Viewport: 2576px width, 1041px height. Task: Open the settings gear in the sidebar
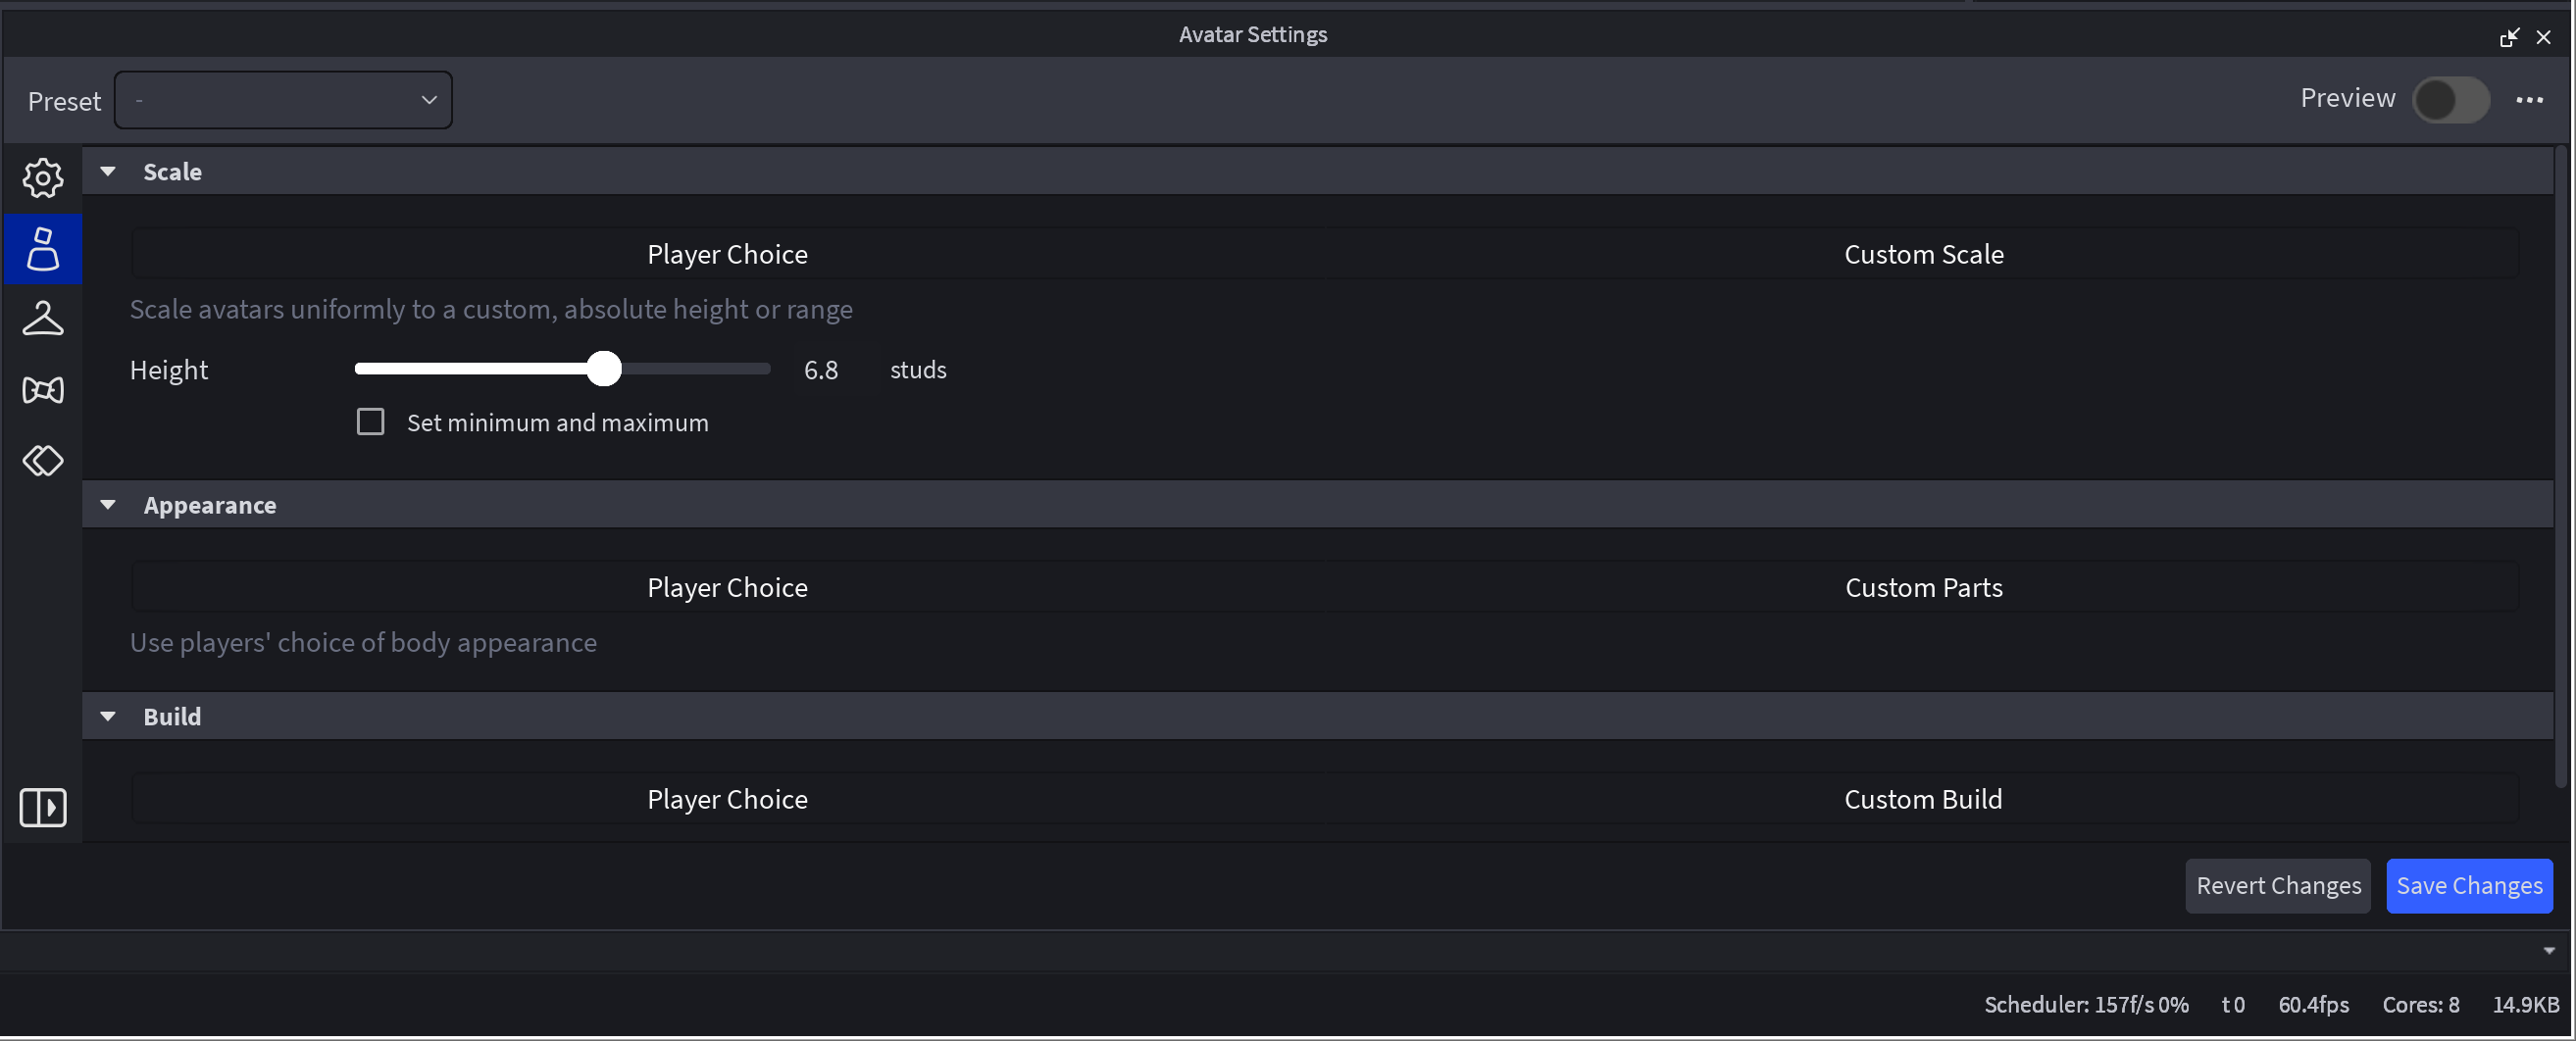pos(42,178)
